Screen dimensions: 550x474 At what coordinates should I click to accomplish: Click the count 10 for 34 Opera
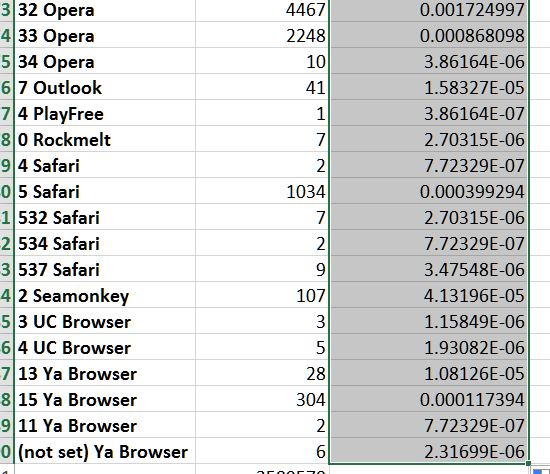coord(262,61)
